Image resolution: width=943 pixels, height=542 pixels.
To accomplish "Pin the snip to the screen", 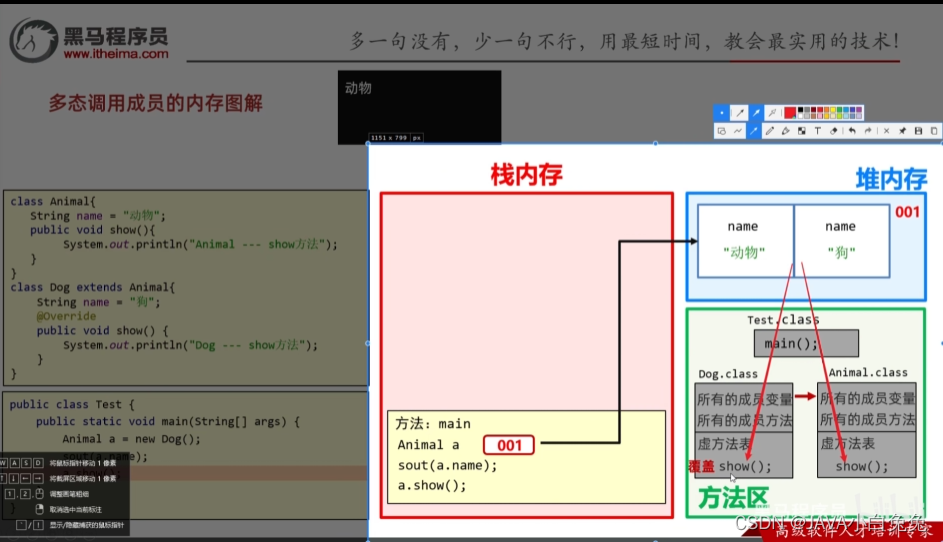I will [903, 131].
